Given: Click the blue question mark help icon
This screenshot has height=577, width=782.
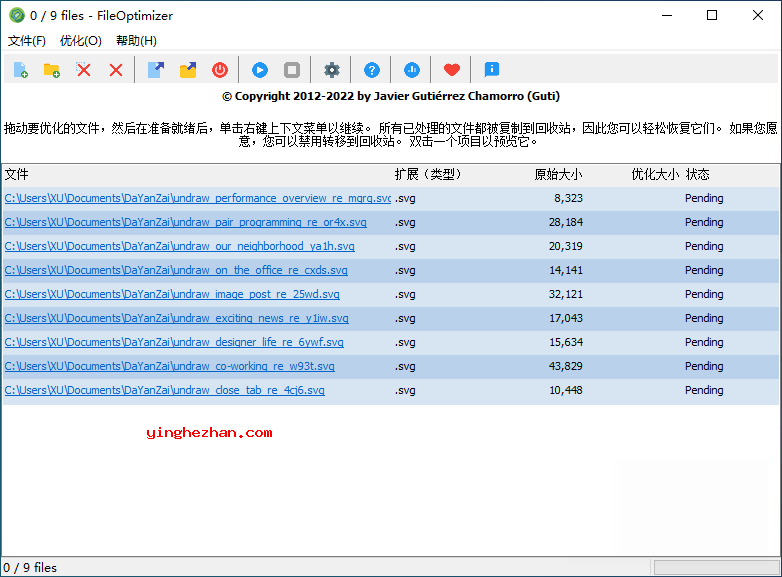Looking at the screenshot, I should pyautogui.click(x=372, y=70).
